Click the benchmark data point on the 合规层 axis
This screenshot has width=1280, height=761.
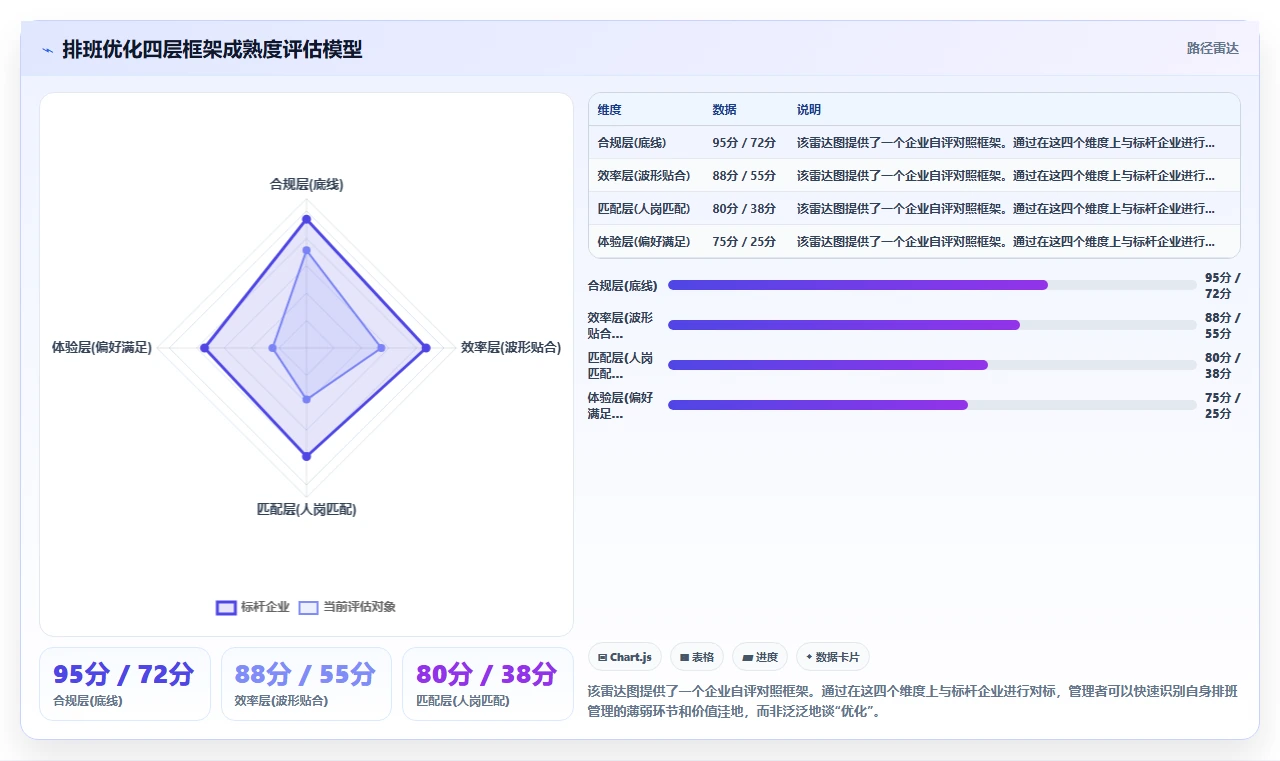(x=306, y=219)
